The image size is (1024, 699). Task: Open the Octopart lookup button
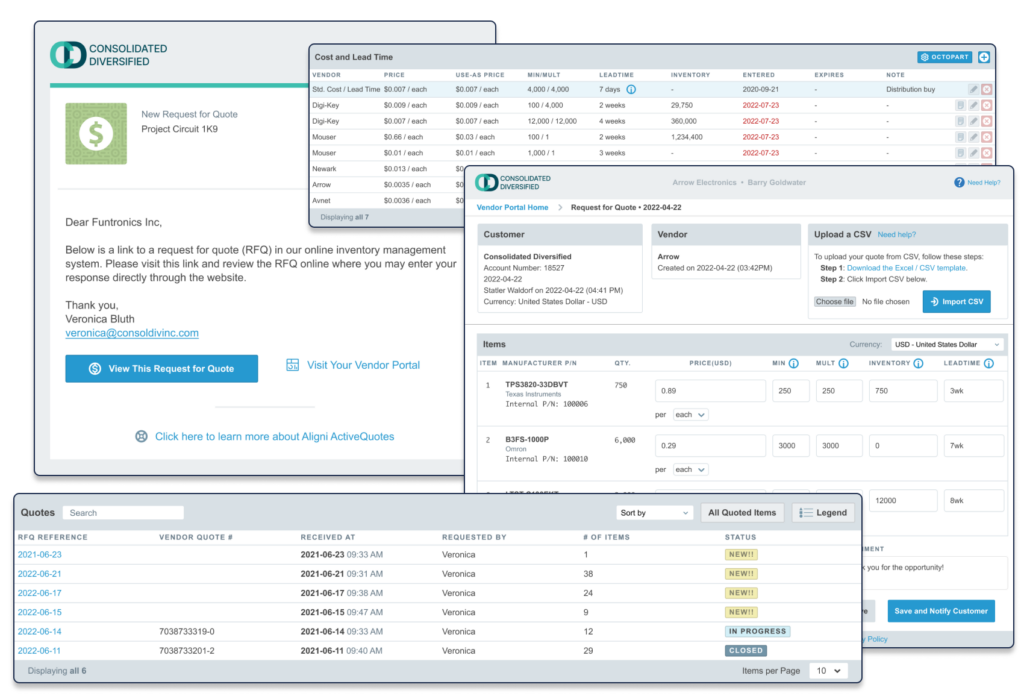pos(944,57)
